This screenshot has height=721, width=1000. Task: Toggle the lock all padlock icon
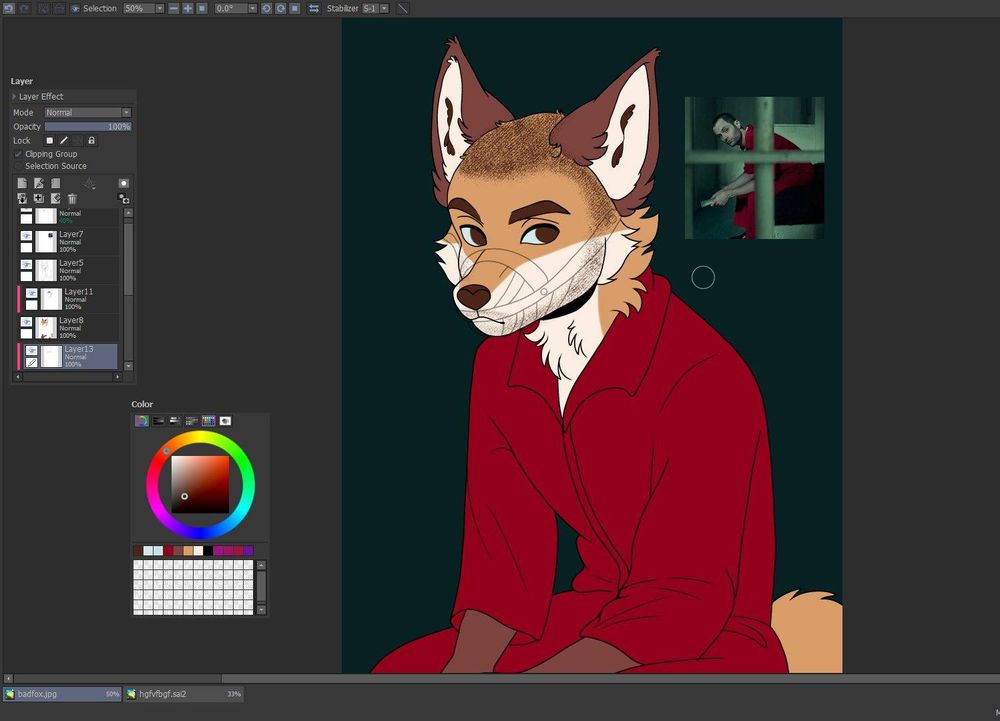tap(92, 140)
